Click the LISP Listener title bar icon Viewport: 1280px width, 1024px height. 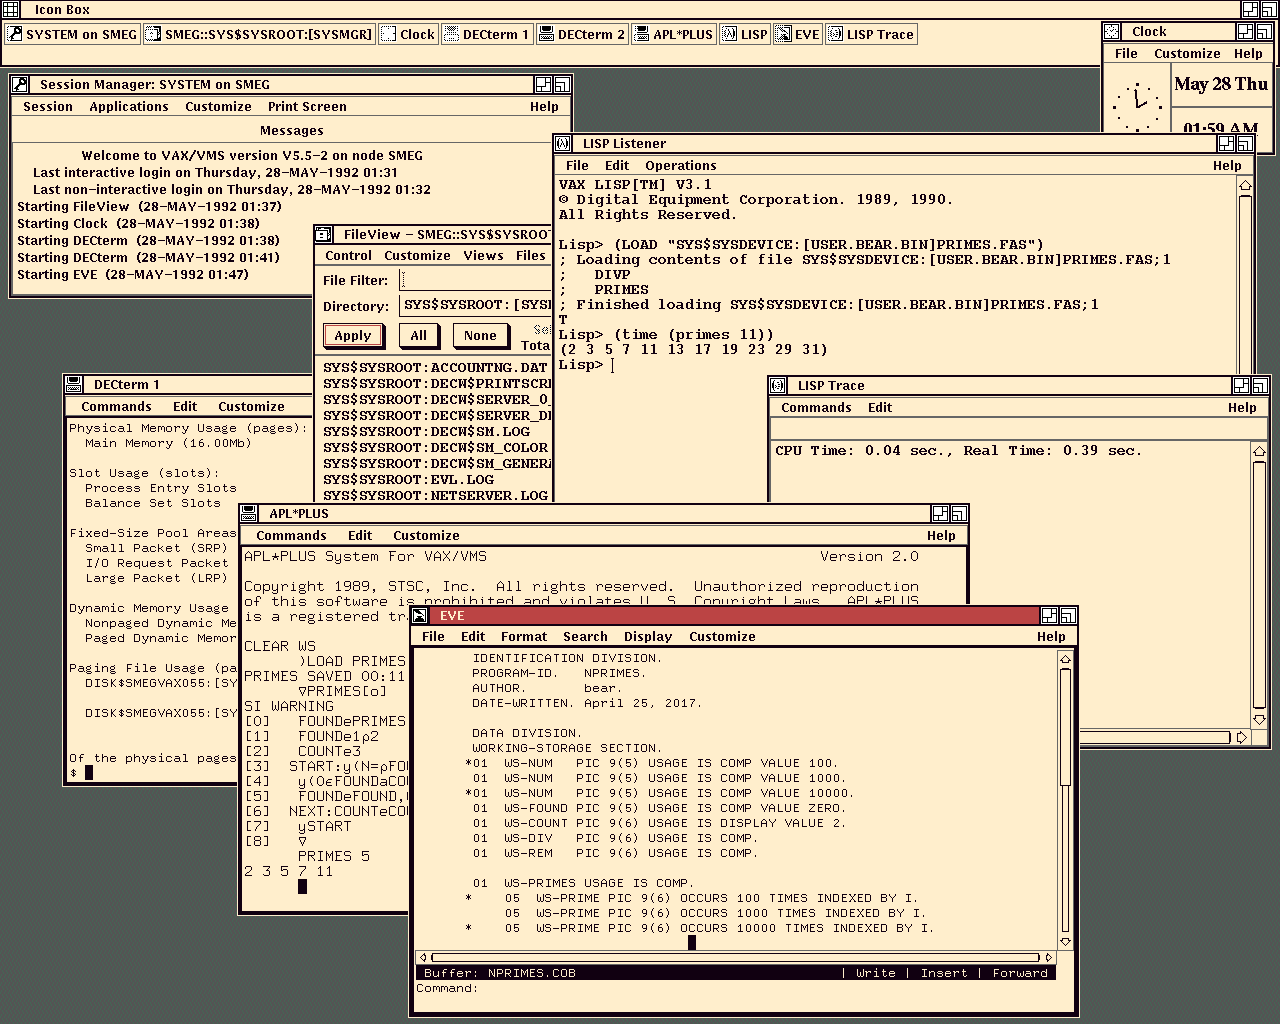click(x=563, y=144)
